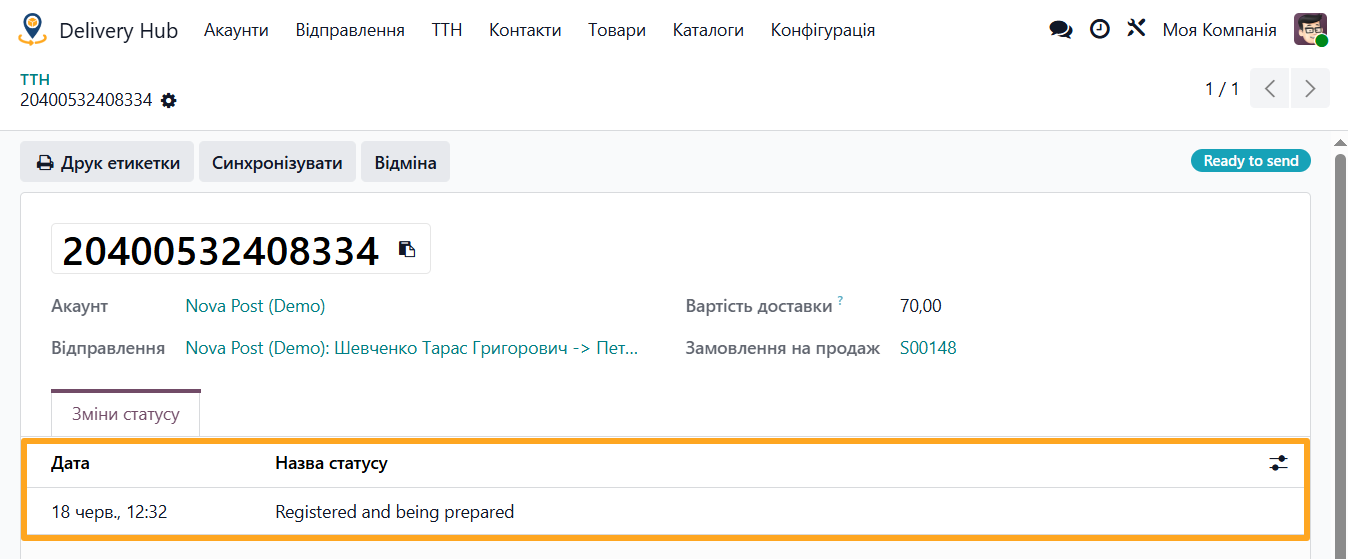This screenshot has height=559, width=1348.
Task: Click the Ready to send status badge
Action: [x=1250, y=161]
